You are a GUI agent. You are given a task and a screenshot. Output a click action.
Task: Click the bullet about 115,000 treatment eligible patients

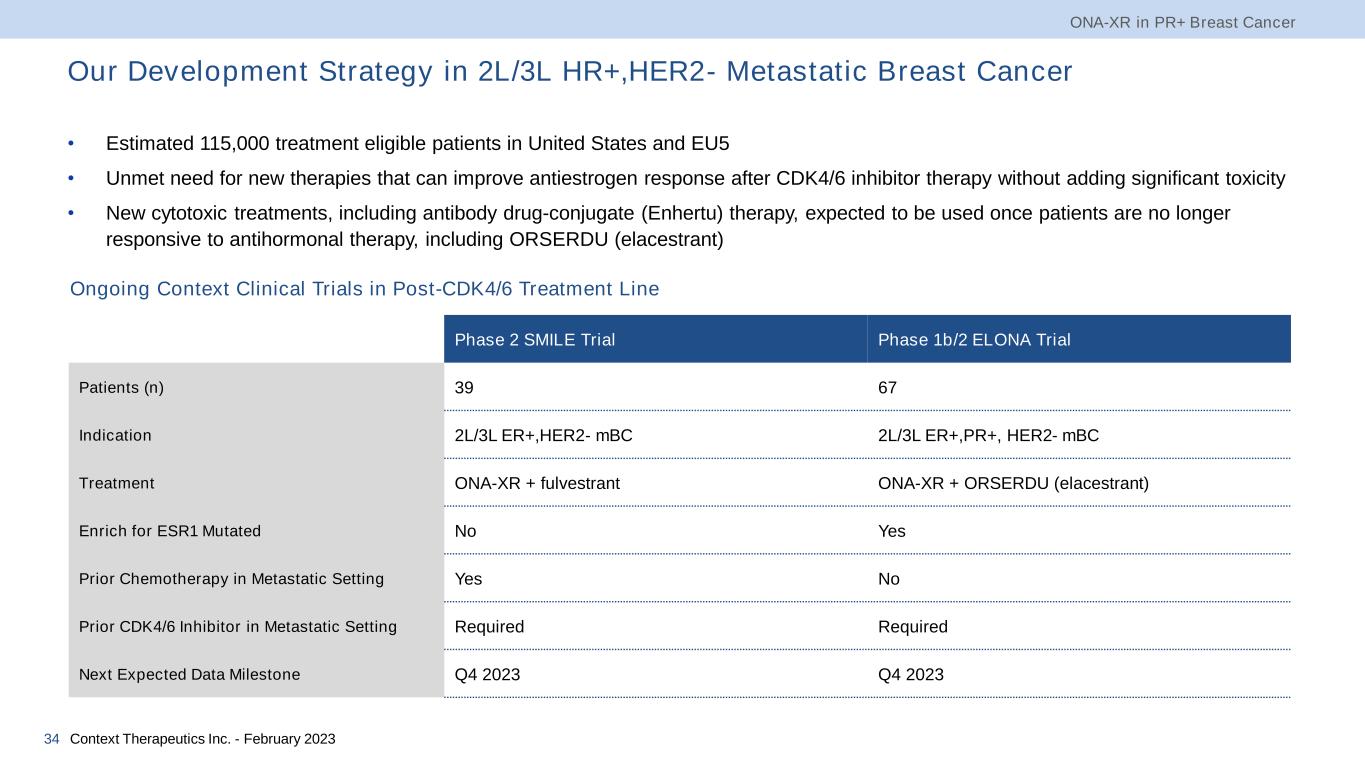click(417, 143)
